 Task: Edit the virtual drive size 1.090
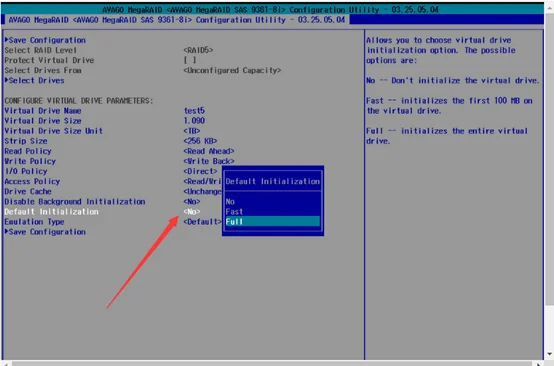194,120
